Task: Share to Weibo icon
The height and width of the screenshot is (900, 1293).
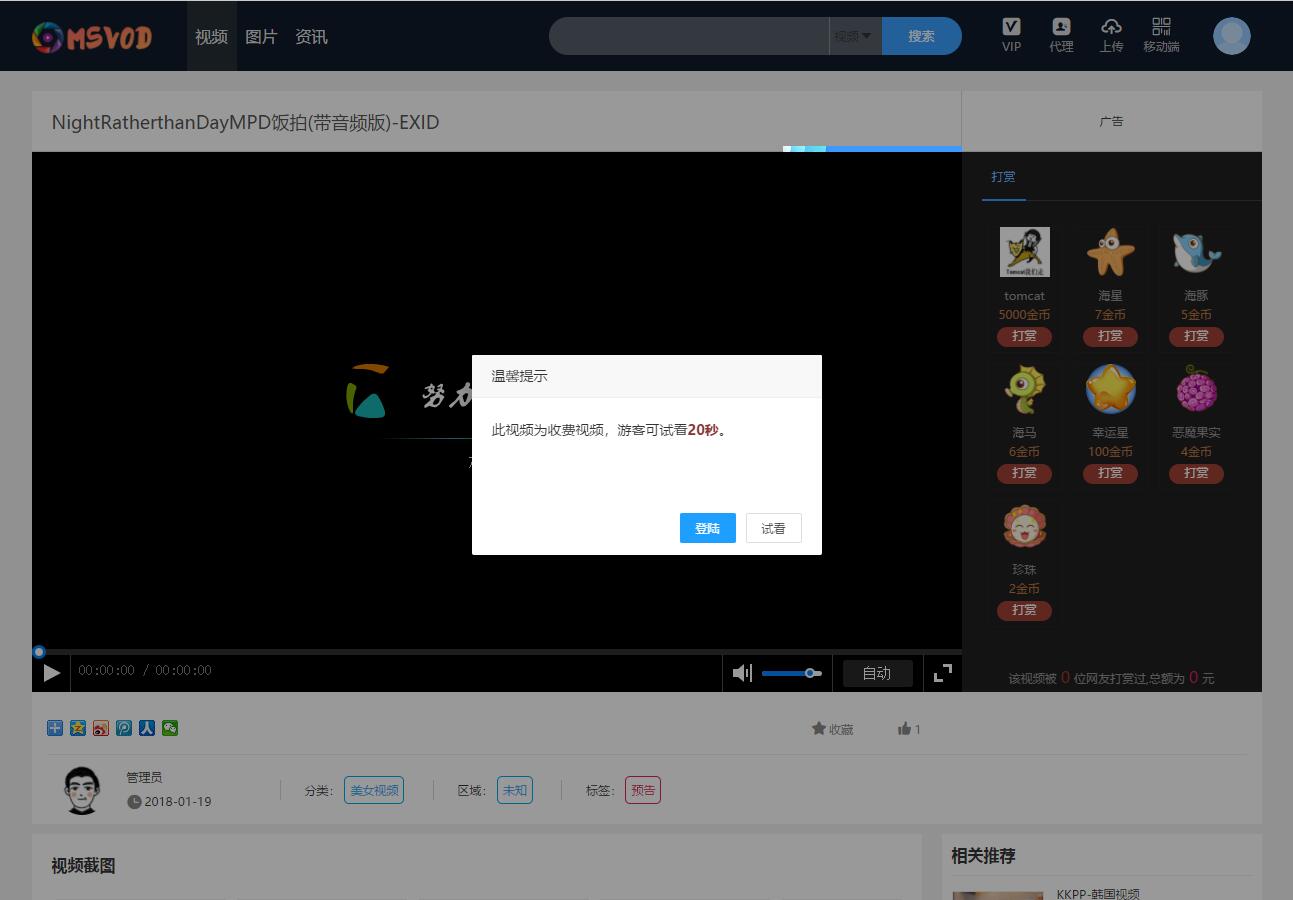Action: [x=101, y=728]
